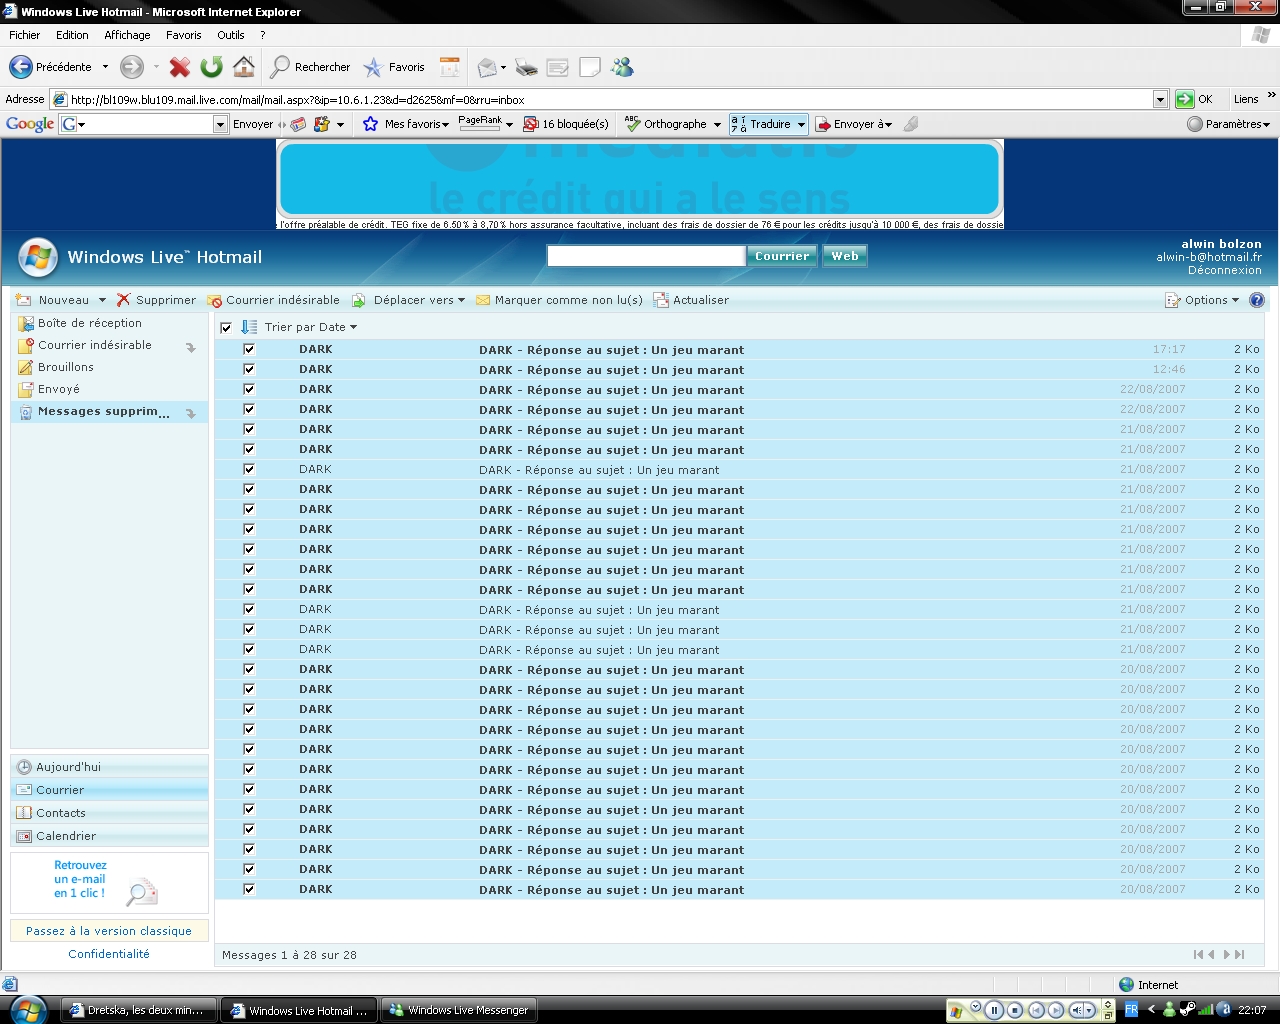Go to the first page arrow
The width and height of the screenshot is (1280, 1024).
point(1198,955)
